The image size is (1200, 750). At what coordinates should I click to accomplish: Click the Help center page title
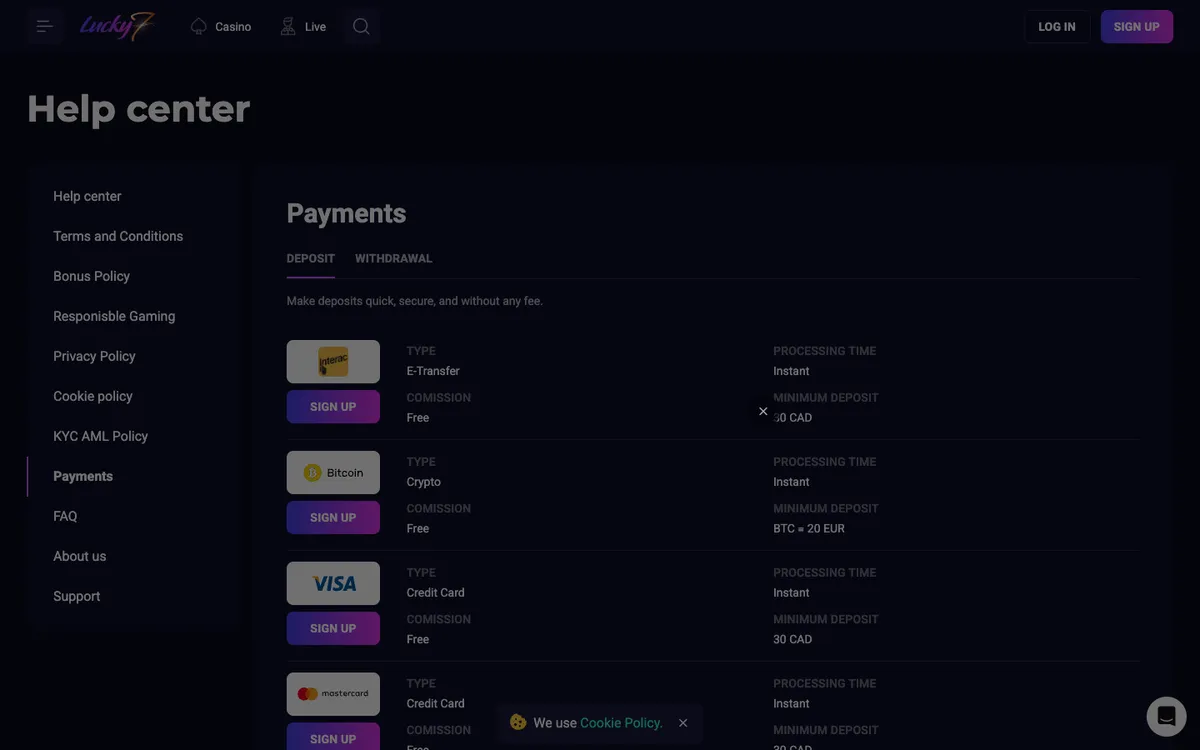[x=139, y=109]
